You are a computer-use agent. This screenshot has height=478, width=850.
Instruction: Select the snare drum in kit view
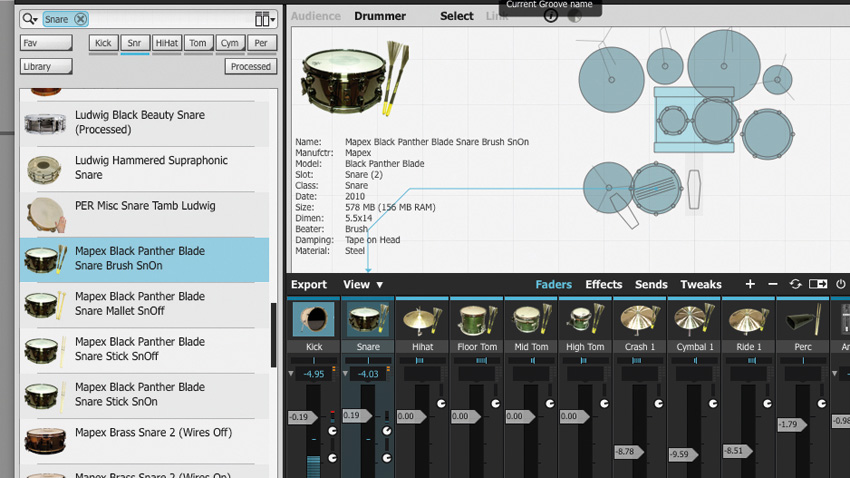coord(656,189)
